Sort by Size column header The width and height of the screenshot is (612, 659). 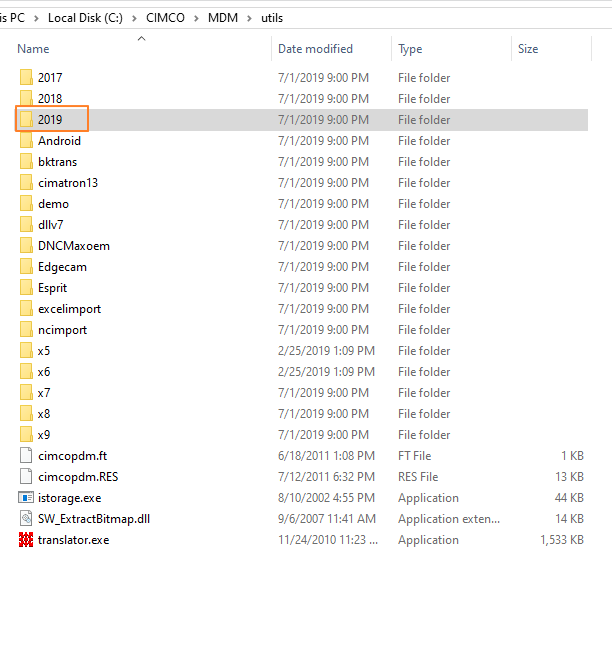point(528,49)
